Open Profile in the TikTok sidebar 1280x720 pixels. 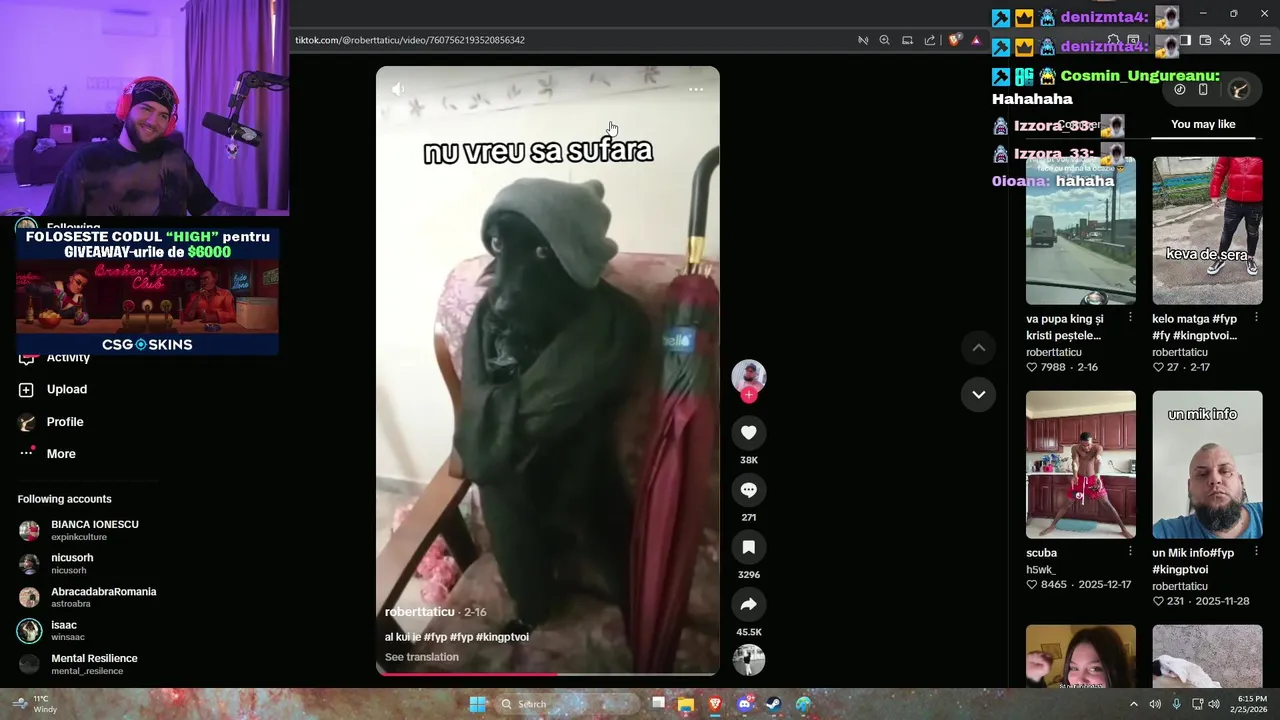coord(52,422)
